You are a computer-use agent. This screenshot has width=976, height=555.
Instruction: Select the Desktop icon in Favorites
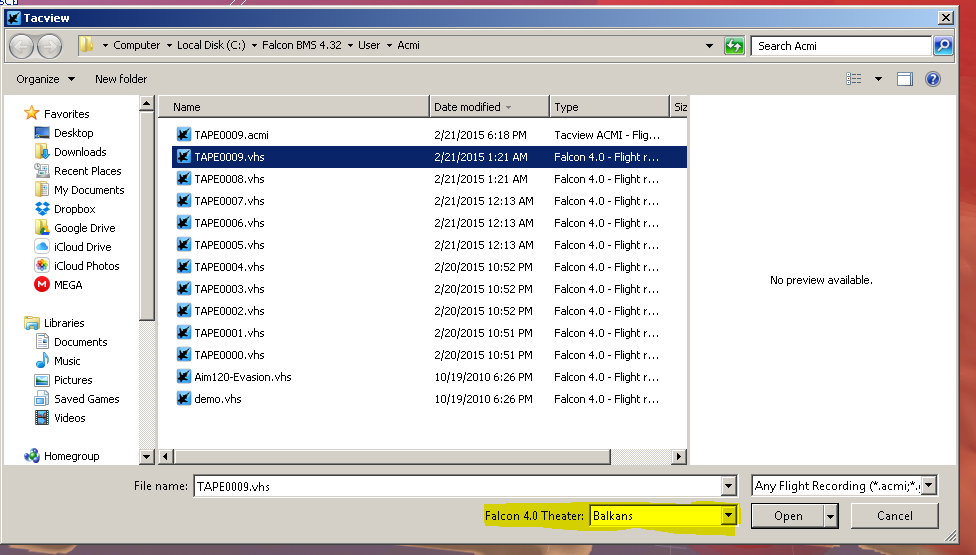coord(42,133)
